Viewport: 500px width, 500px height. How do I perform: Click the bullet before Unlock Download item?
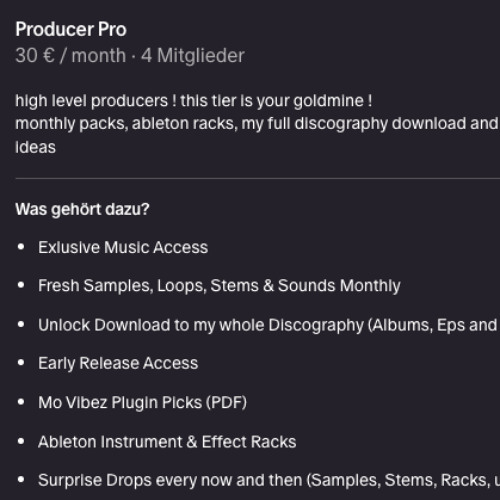tap(21, 324)
